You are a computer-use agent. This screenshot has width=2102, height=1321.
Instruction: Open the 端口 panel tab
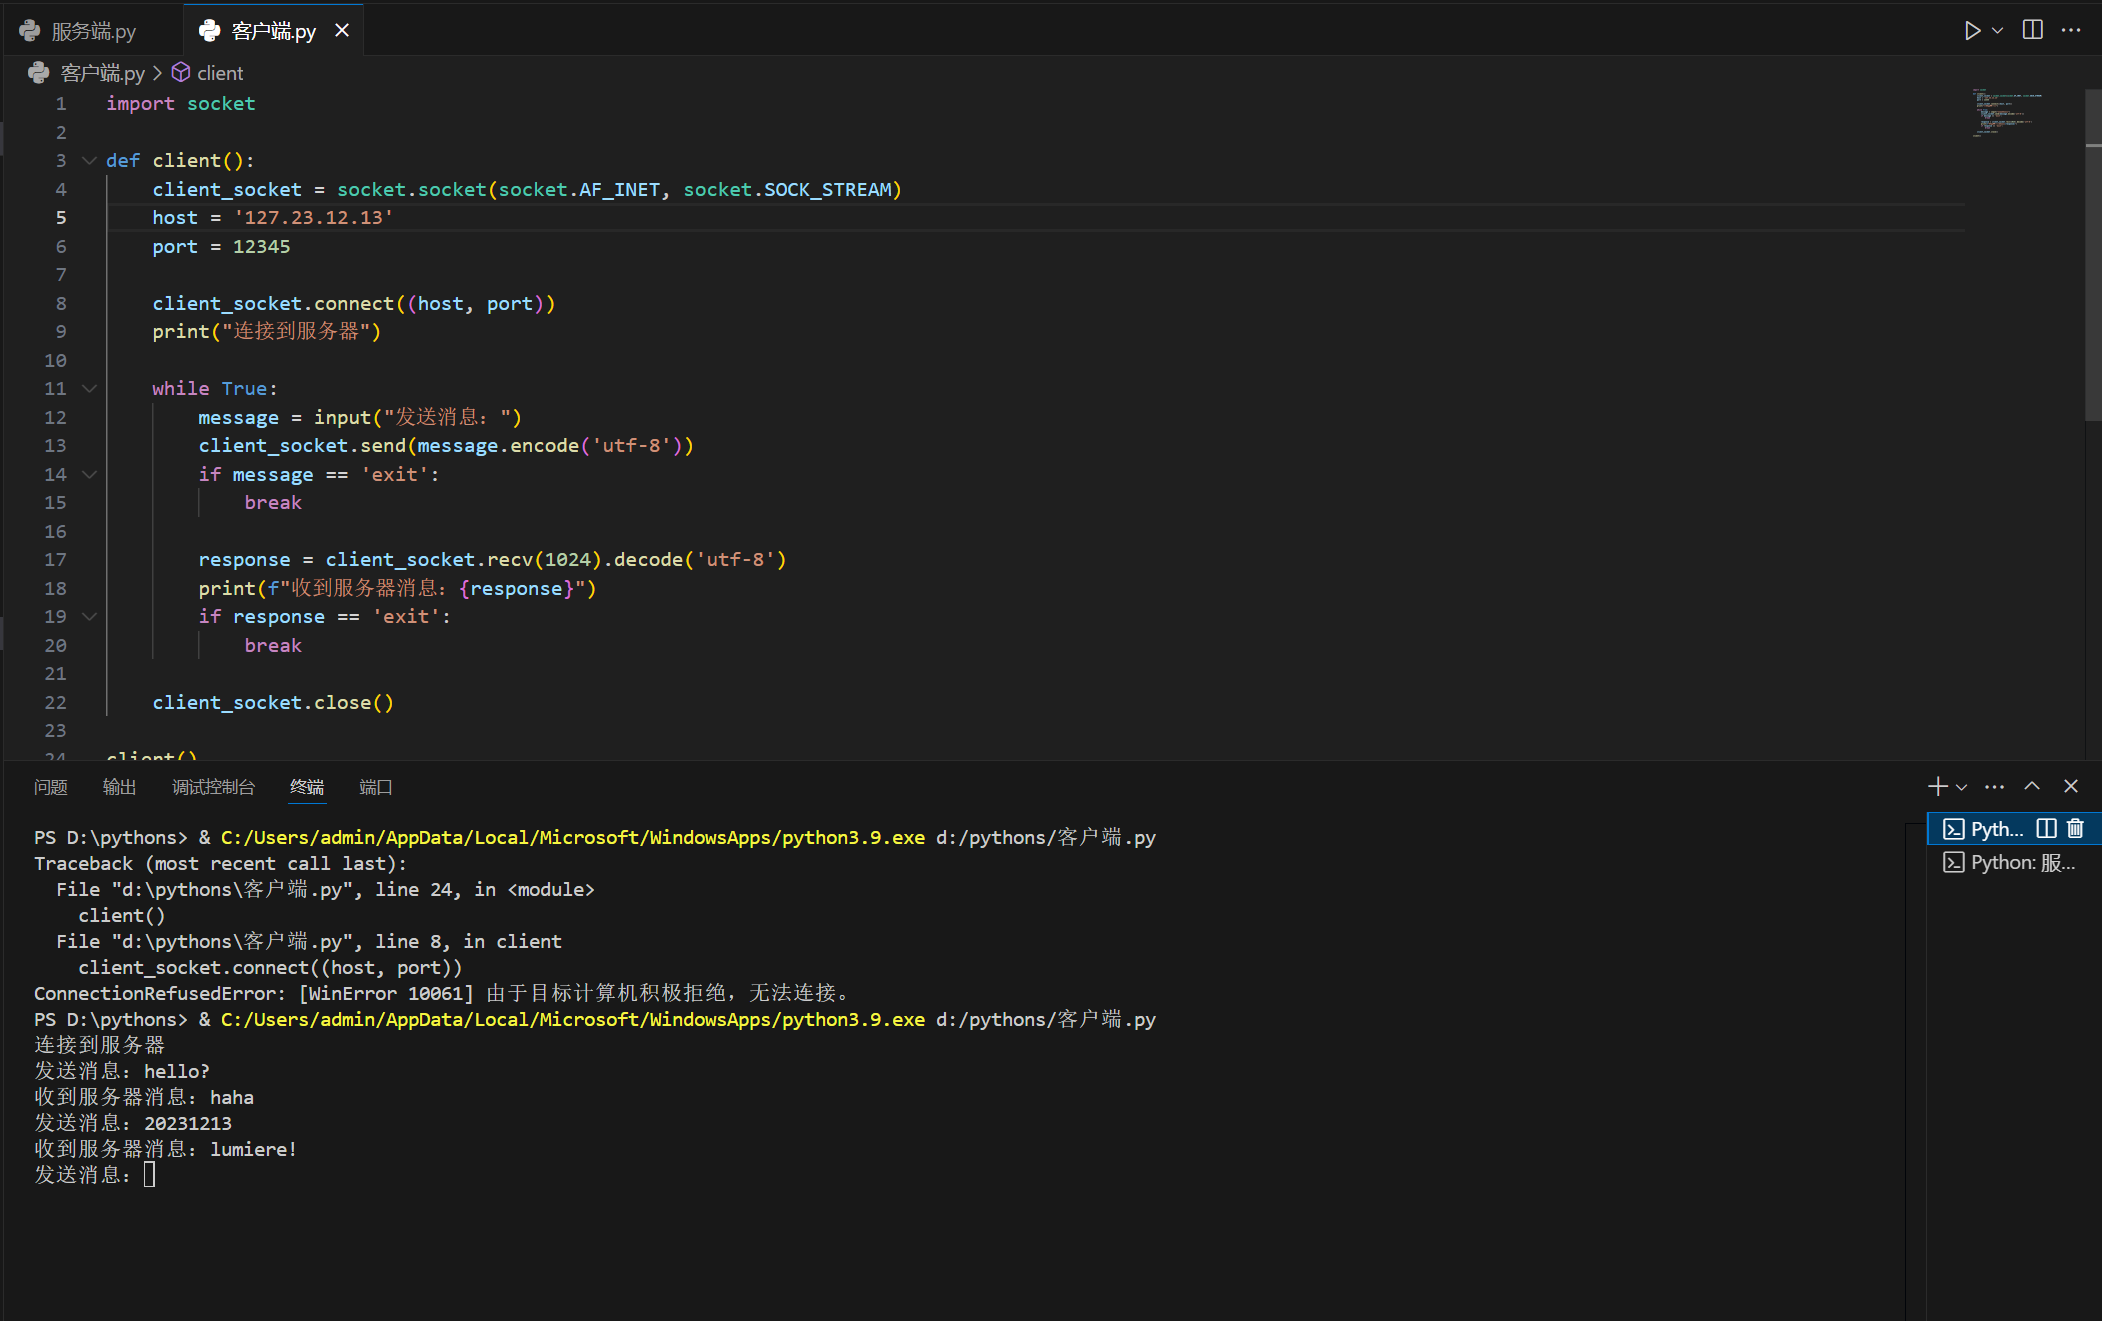tap(375, 787)
